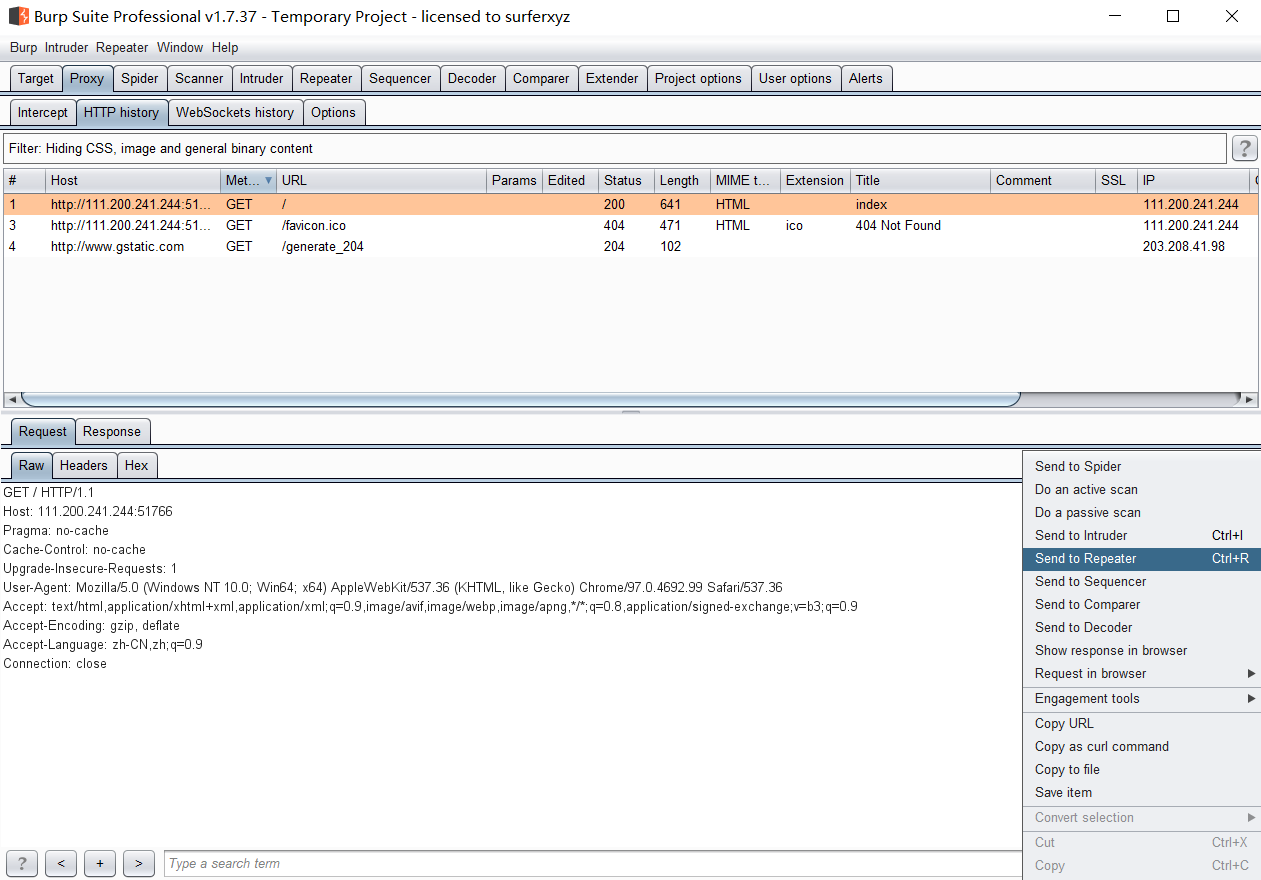The image size is (1261, 880).
Task: Open the Project options tab
Action: pyautogui.click(x=698, y=79)
